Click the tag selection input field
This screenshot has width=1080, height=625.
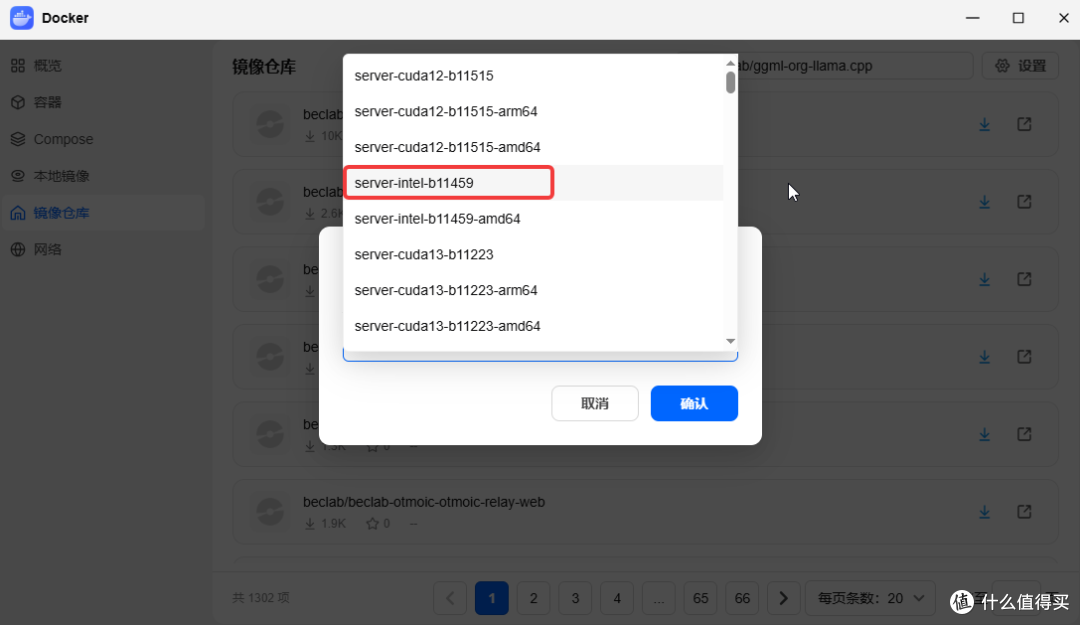[x=540, y=356]
